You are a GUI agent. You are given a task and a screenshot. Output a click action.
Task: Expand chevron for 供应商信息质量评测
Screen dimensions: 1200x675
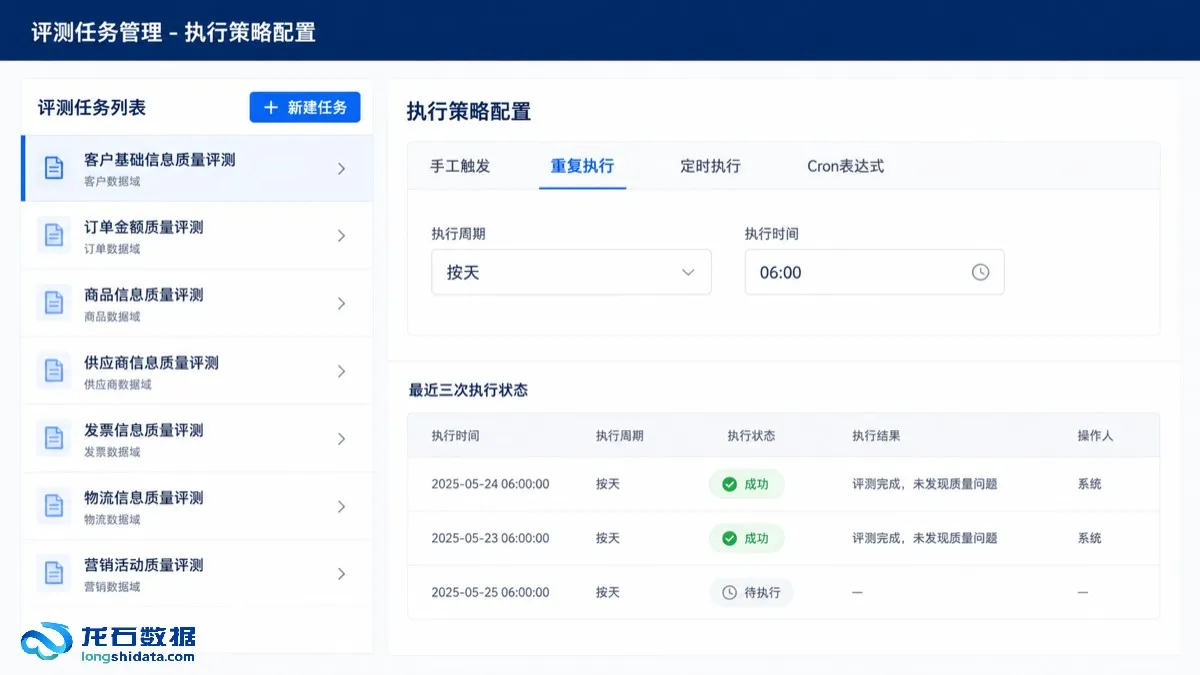[x=341, y=371]
